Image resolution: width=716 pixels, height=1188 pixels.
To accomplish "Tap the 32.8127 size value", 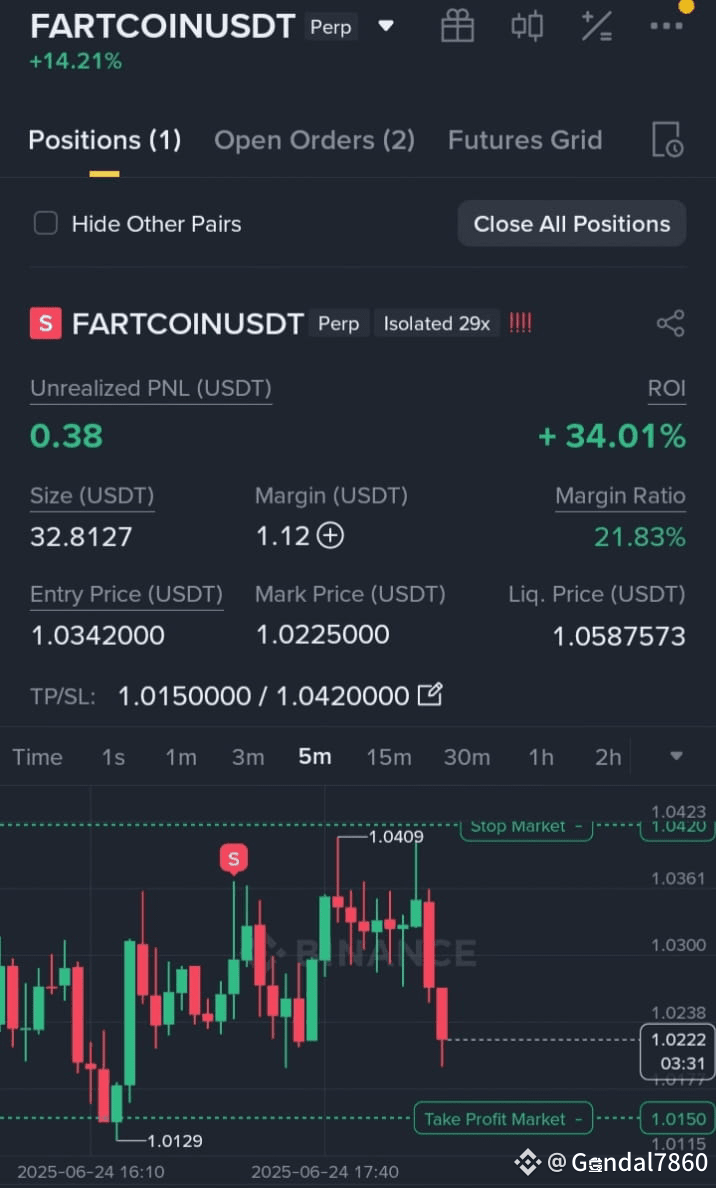I will (81, 536).
